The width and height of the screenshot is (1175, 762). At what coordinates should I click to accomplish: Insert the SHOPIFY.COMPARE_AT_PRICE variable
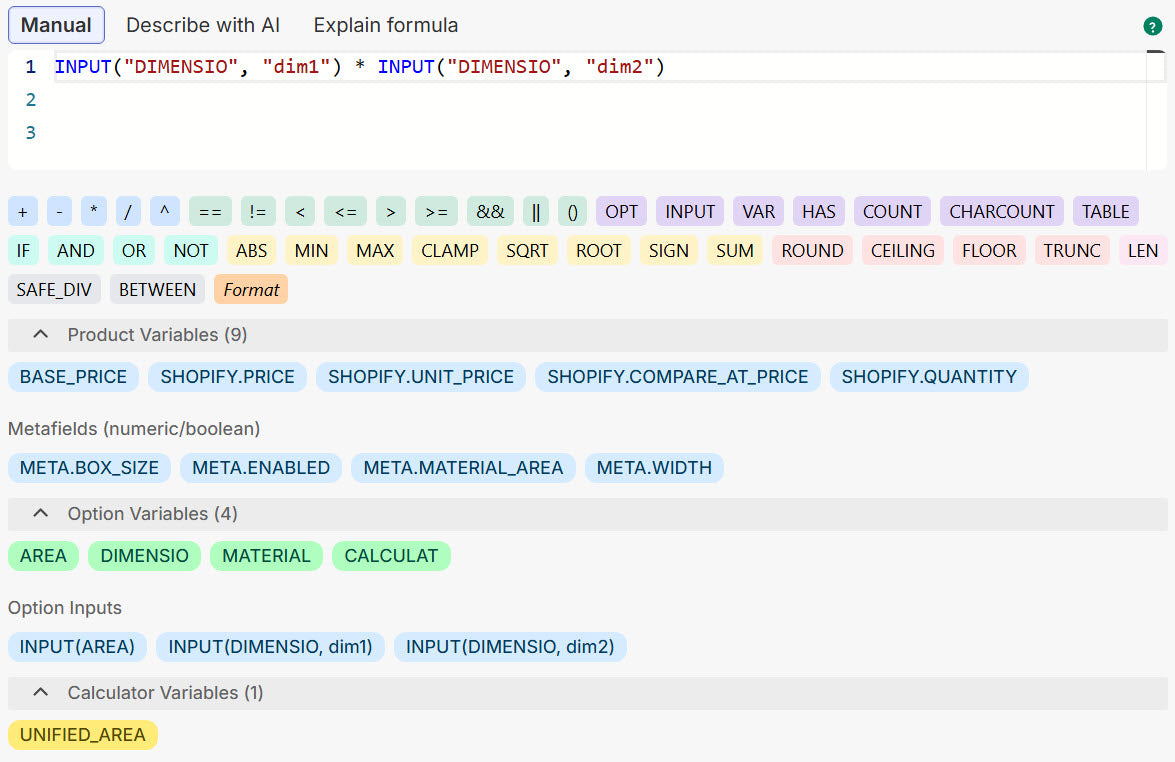click(678, 377)
